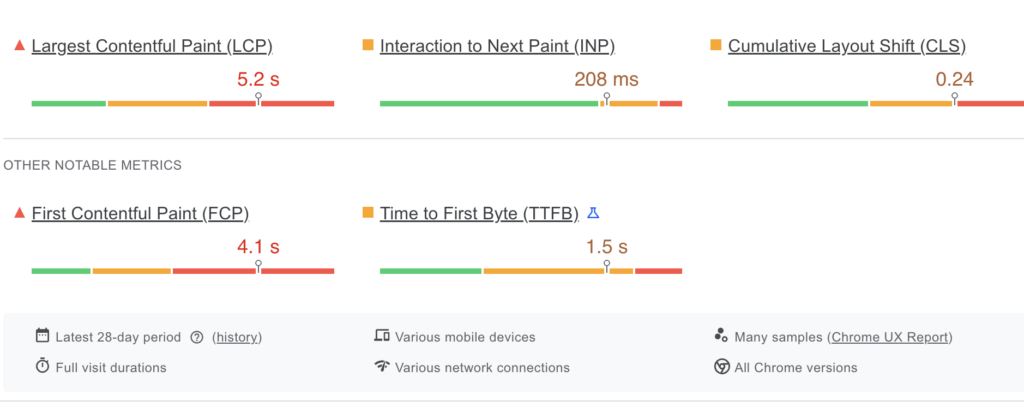Click the LCP distribution bar marker at 5.2 s

[258, 98]
